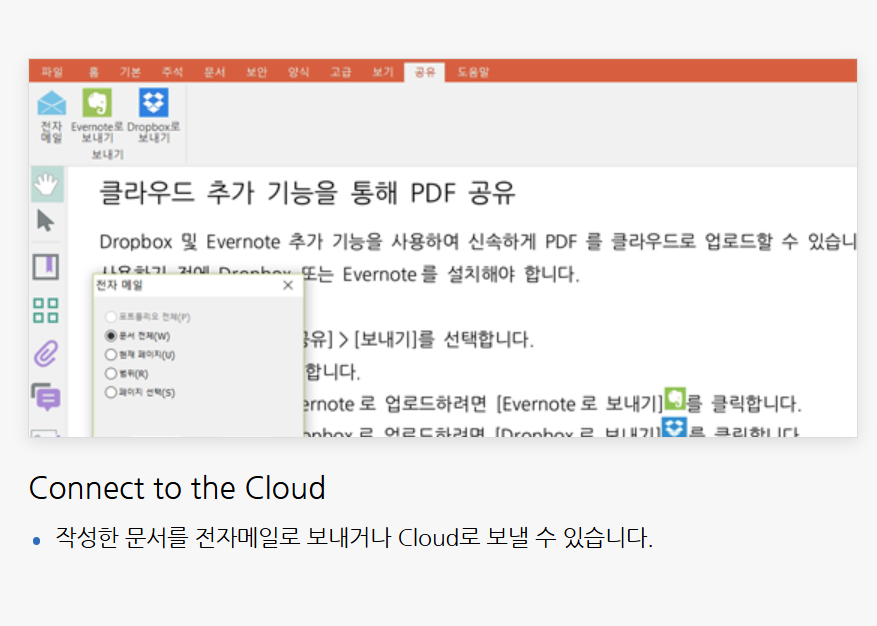Select the active 공유 ribbon tab
877x626 pixels.
coord(425,72)
